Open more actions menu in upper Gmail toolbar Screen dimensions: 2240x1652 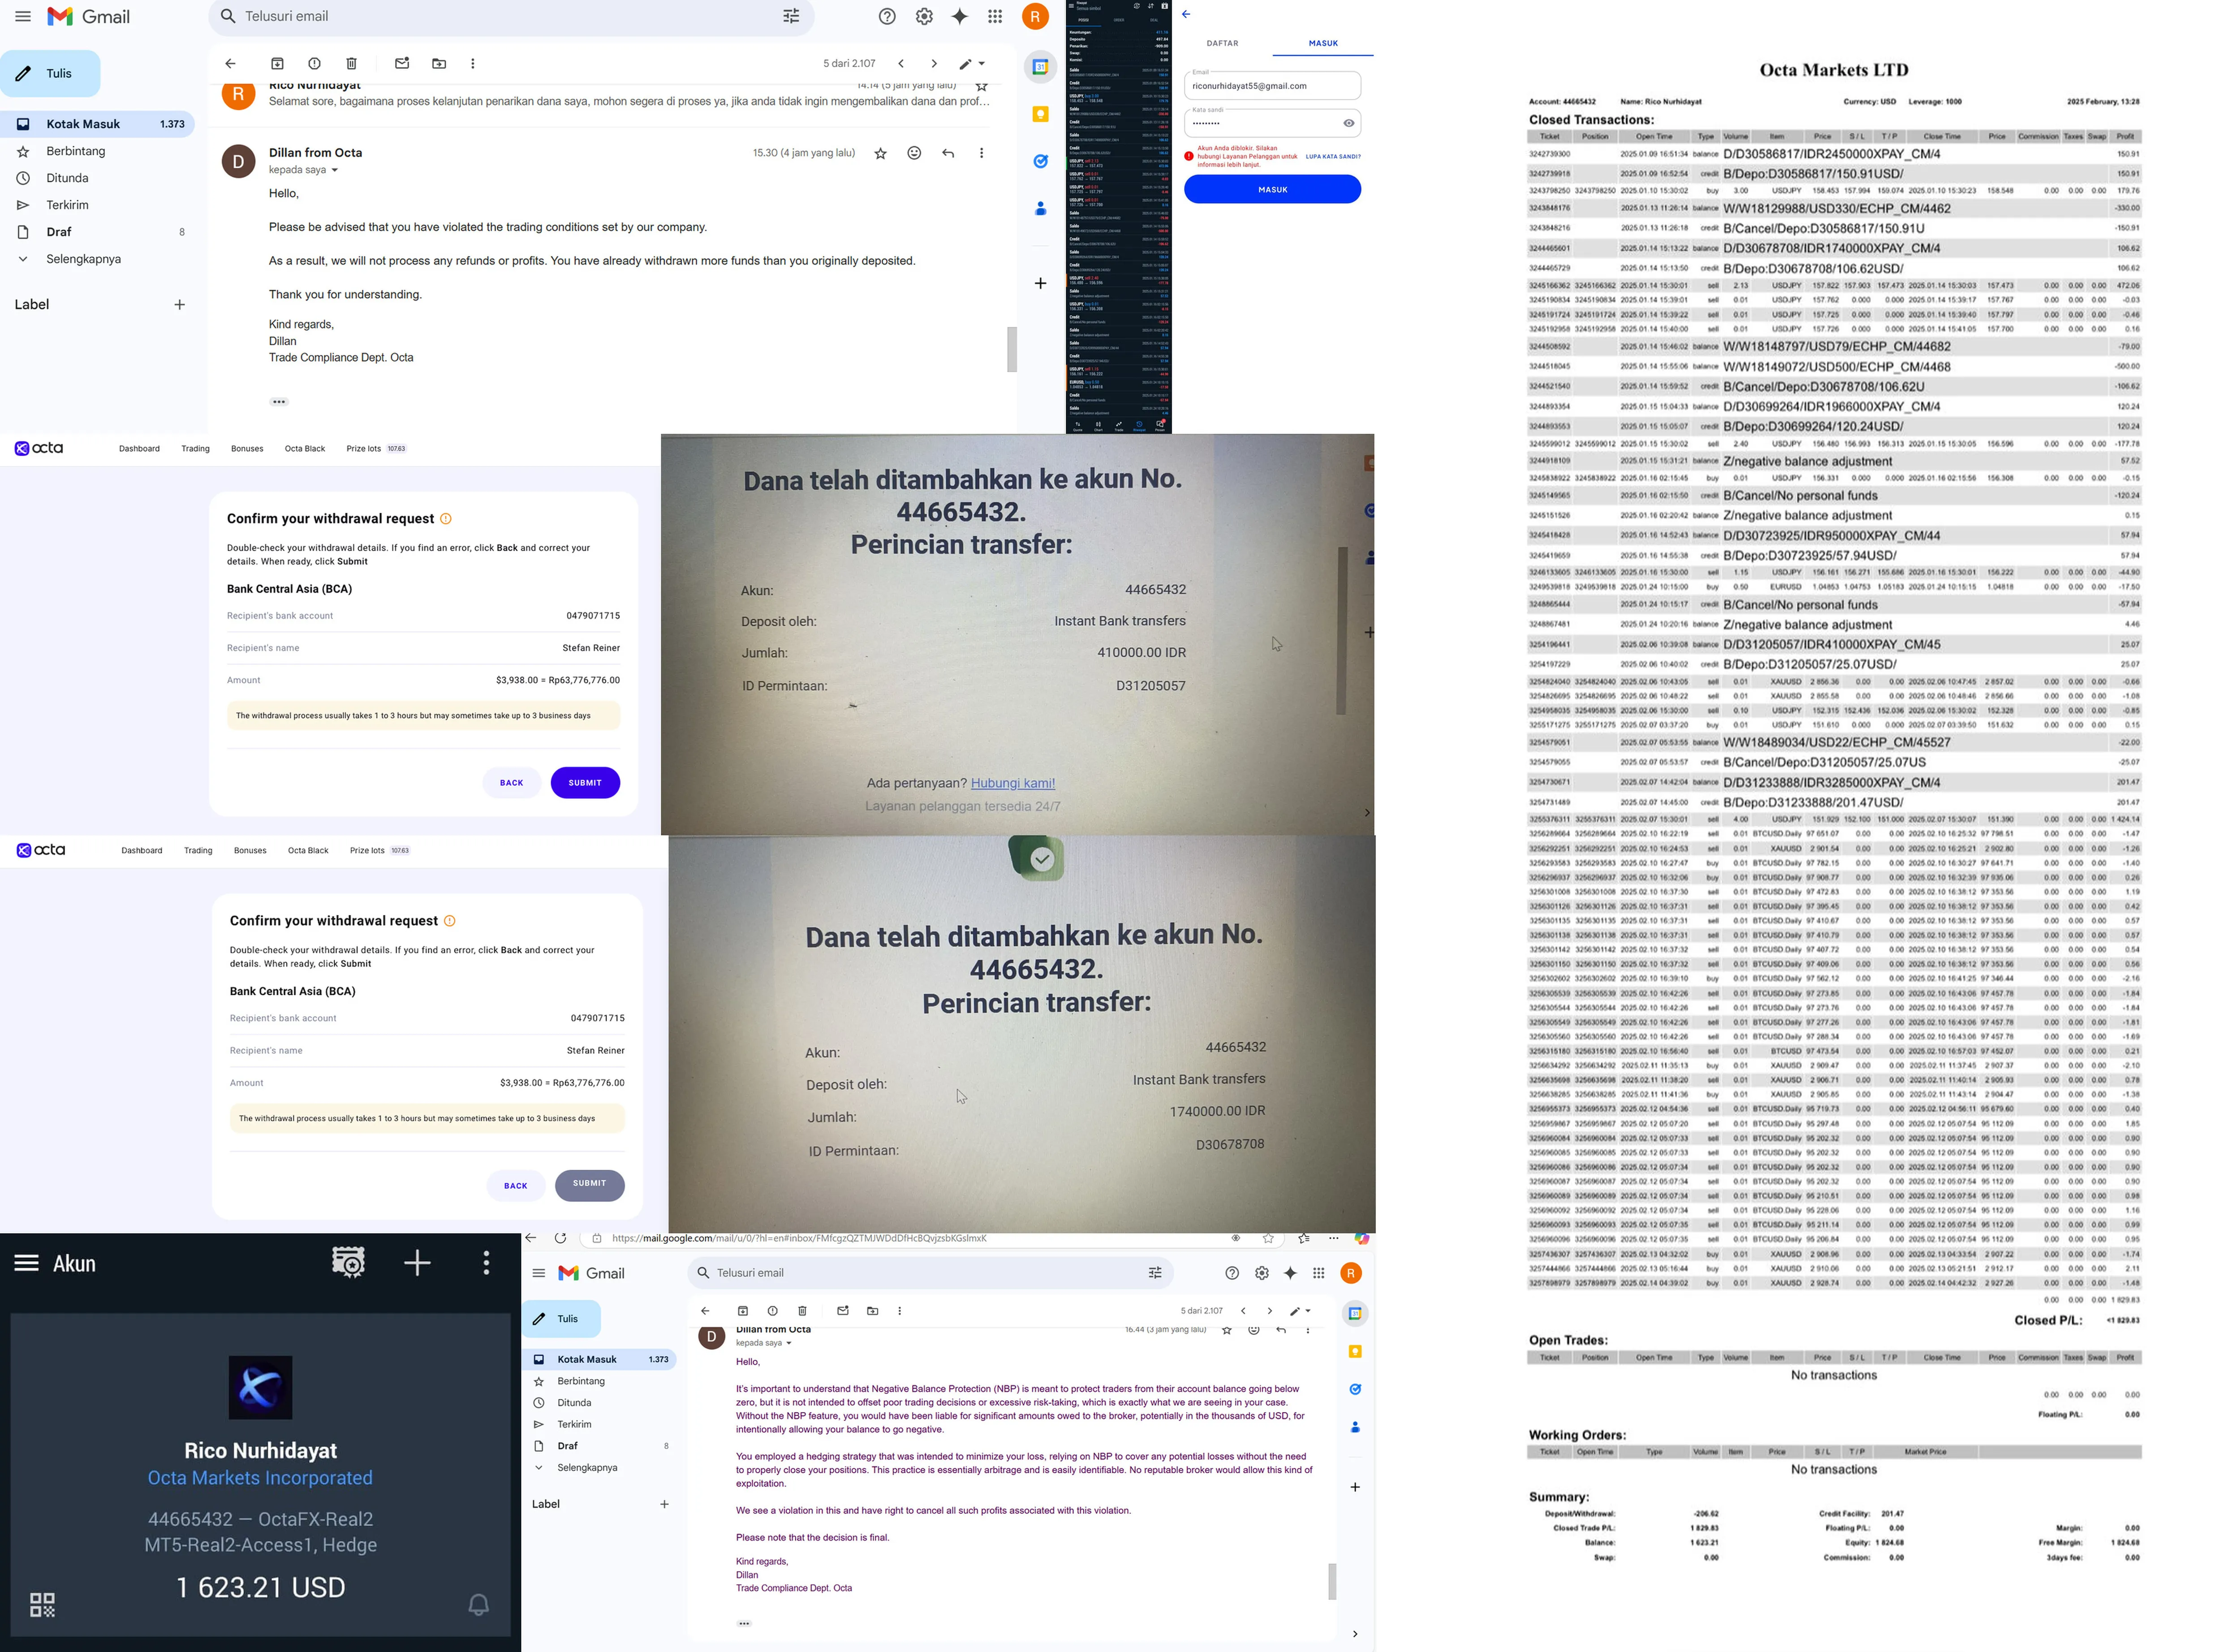coord(473,63)
